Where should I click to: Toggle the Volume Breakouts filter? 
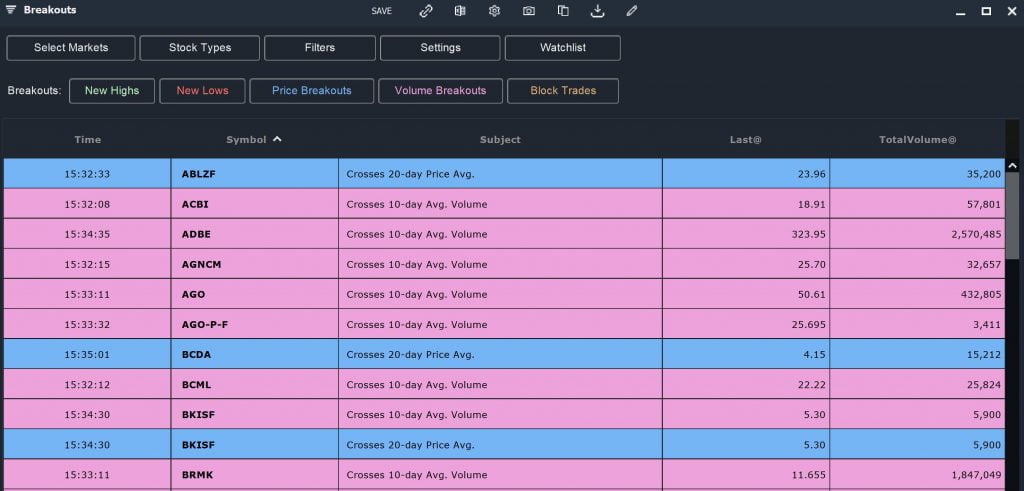[x=441, y=91]
